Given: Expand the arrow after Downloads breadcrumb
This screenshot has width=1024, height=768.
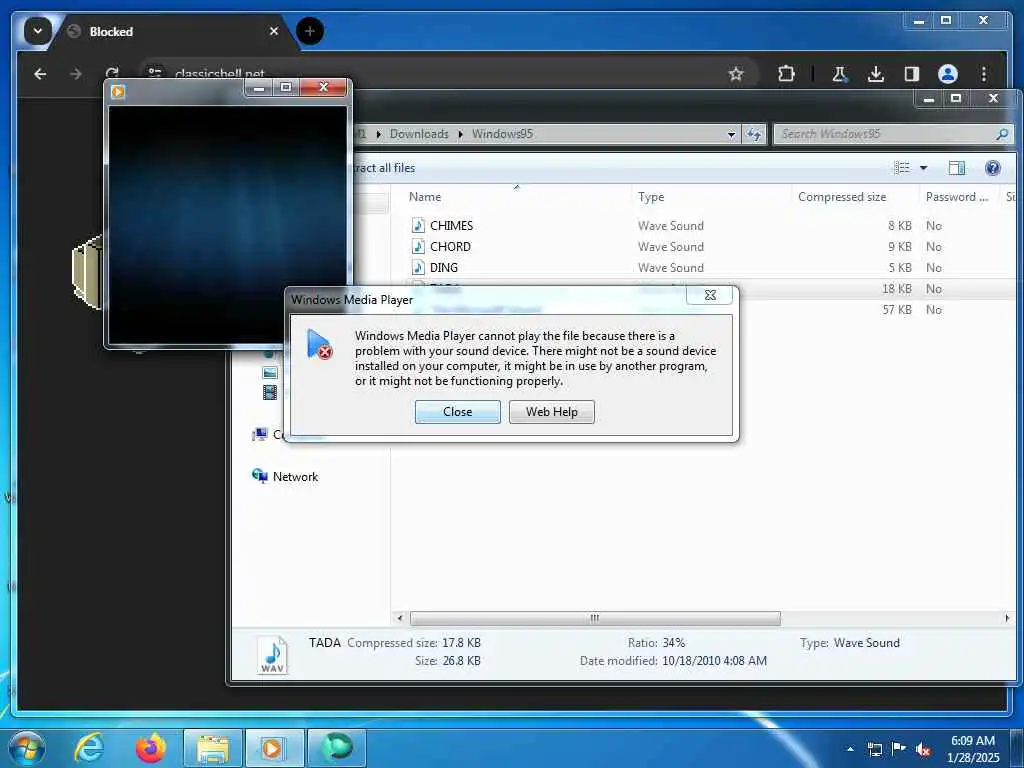Looking at the screenshot, I should [460, 134].
